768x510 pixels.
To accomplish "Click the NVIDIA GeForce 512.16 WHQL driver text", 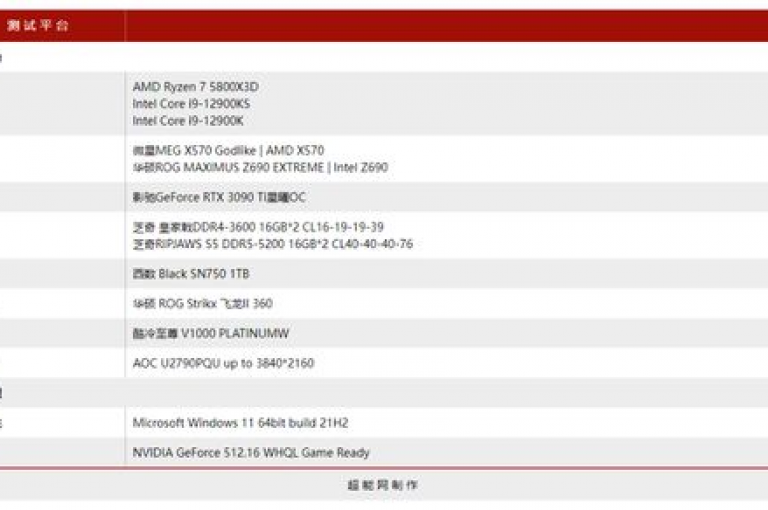I will point(251,453).
